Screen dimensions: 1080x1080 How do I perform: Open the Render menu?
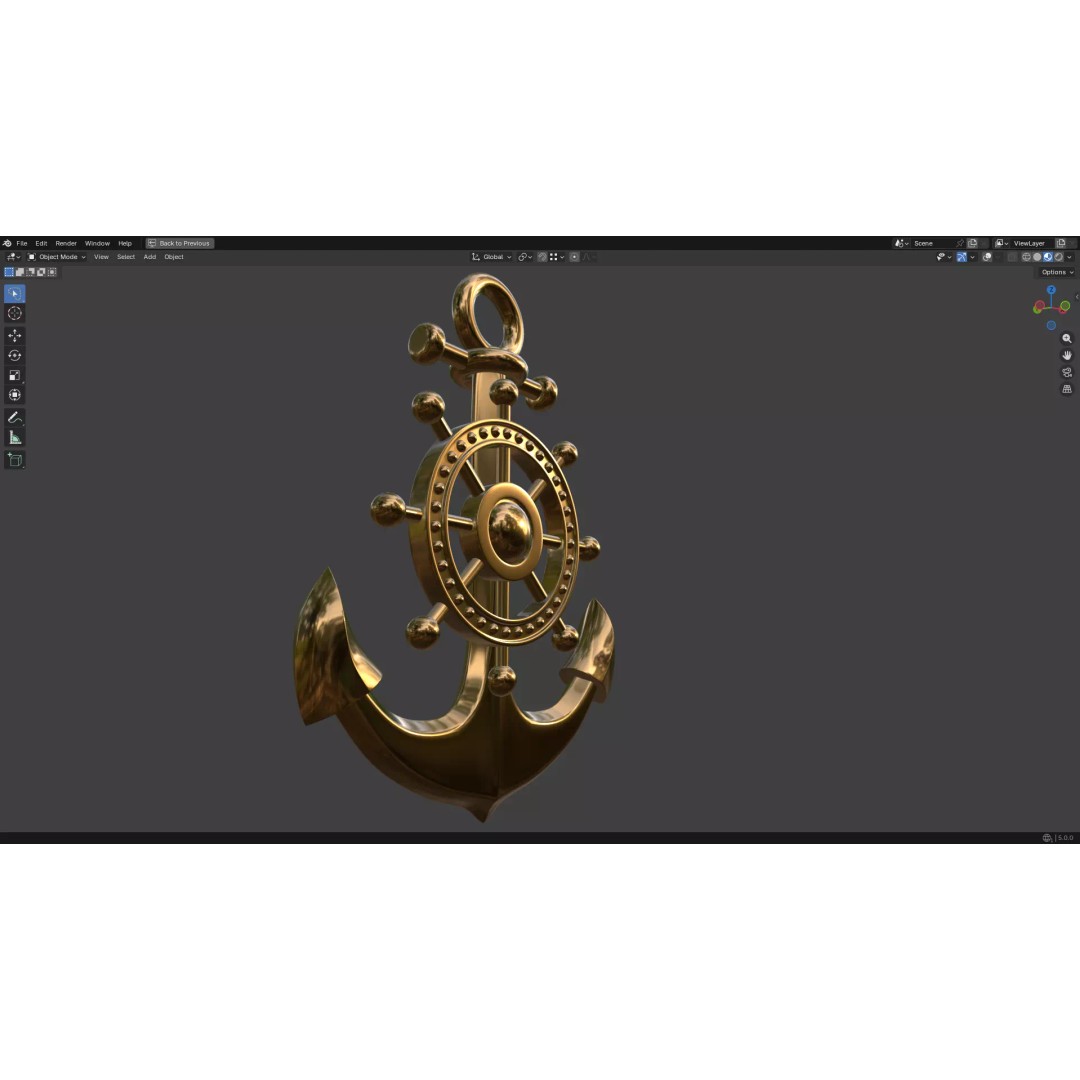pyautogui.click(x=66, y=243)
